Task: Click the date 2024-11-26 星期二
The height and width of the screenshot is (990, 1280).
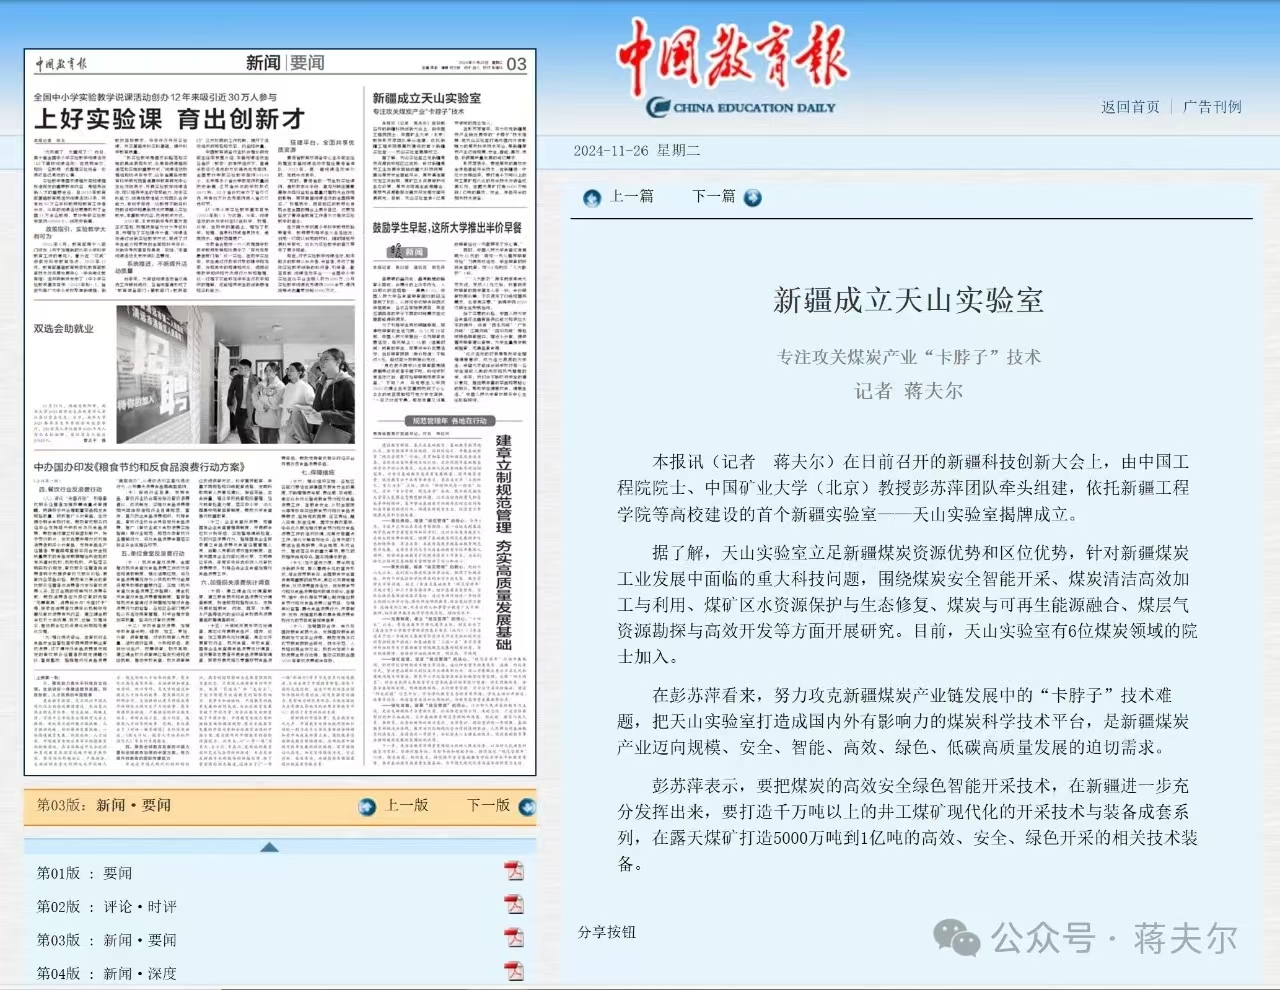Action: [637, 151]
